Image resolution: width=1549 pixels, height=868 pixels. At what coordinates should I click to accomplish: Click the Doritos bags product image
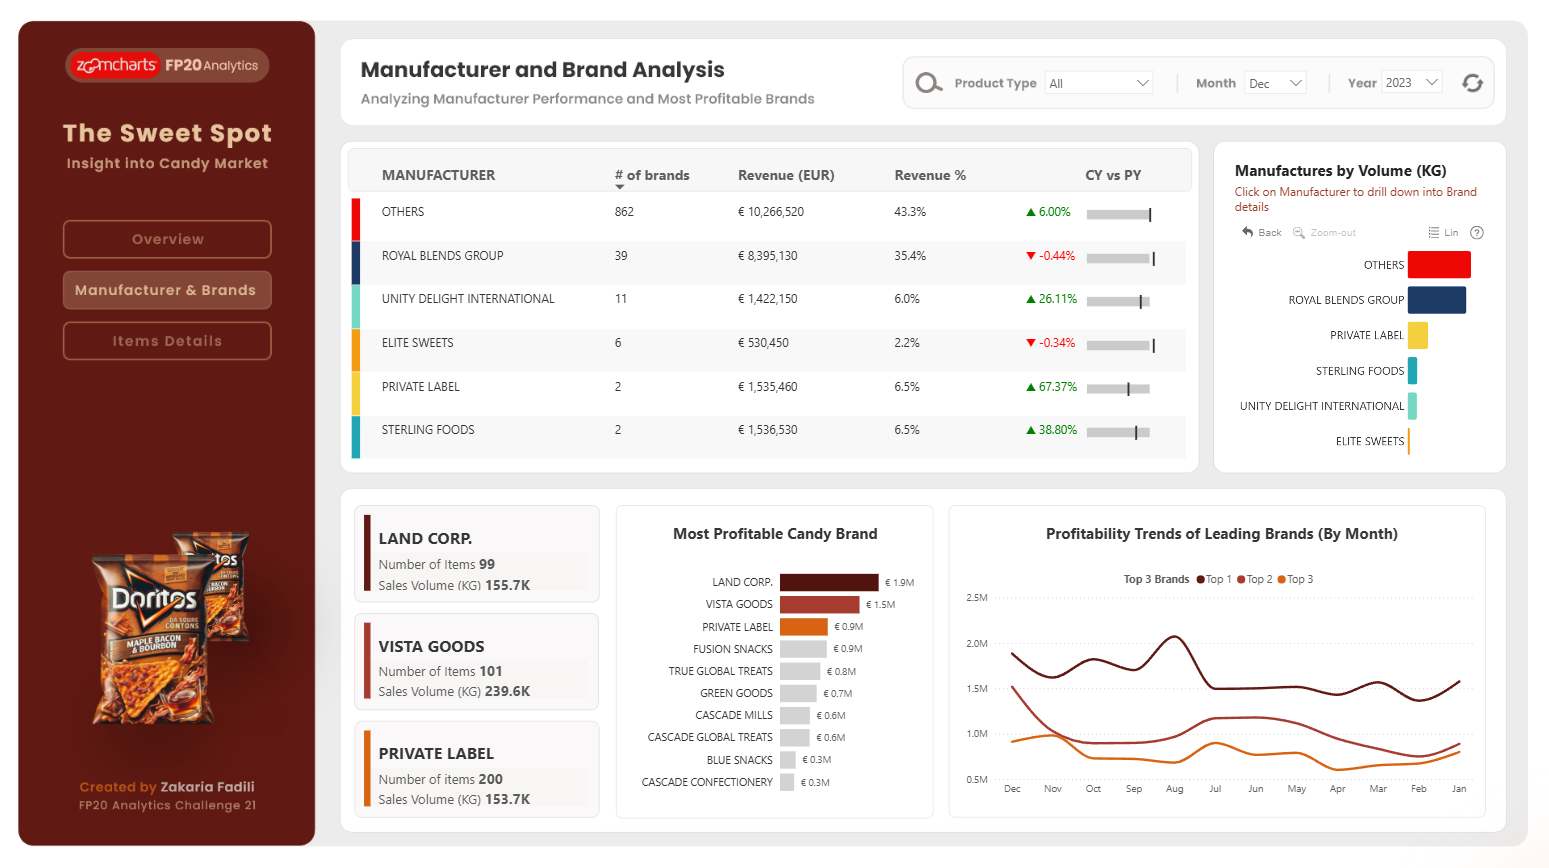pyautogui.click(x=171, y=627)
